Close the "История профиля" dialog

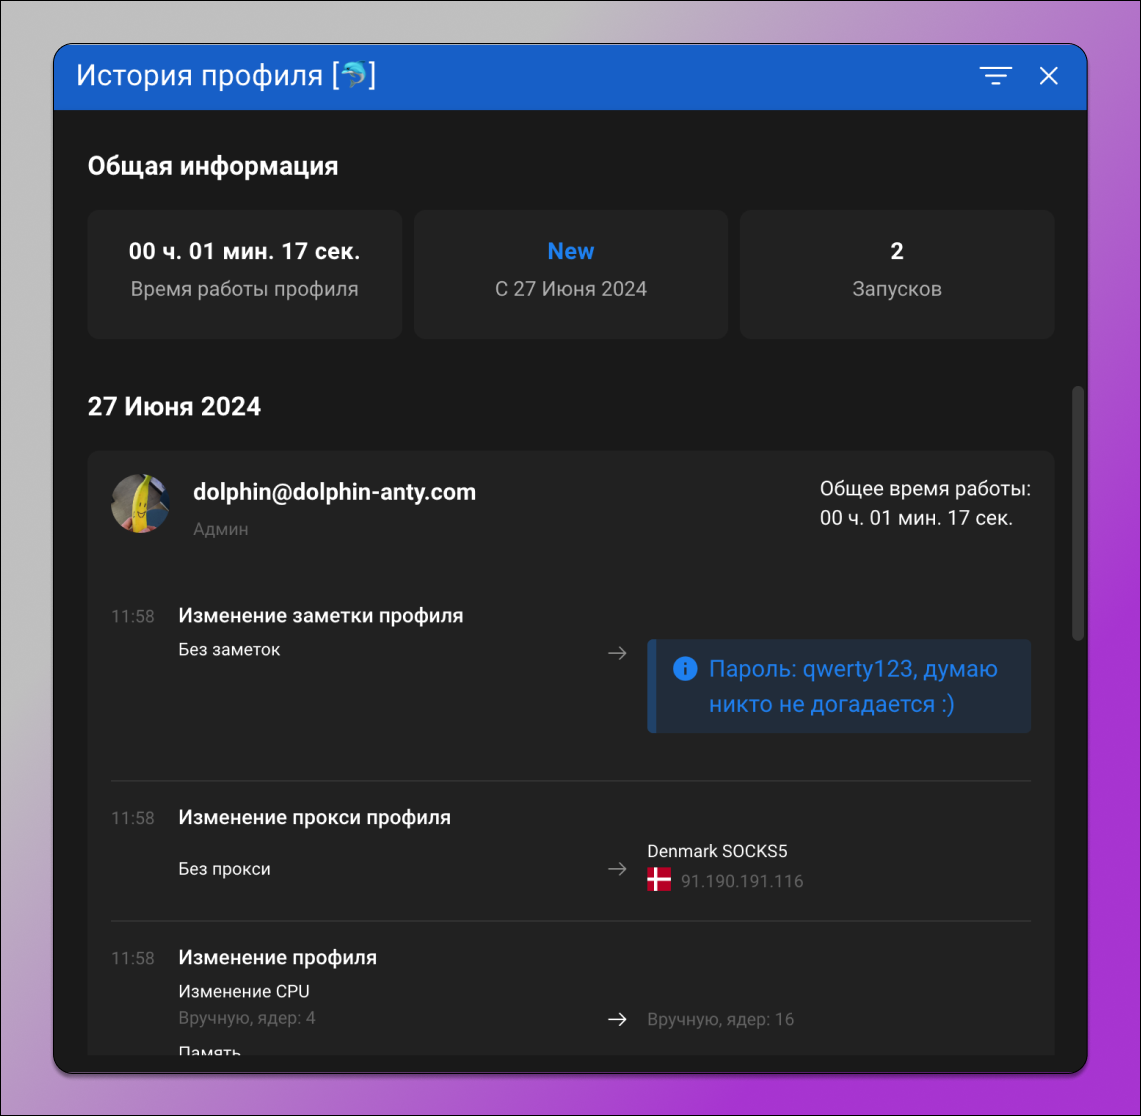(x=1048, y=76)
